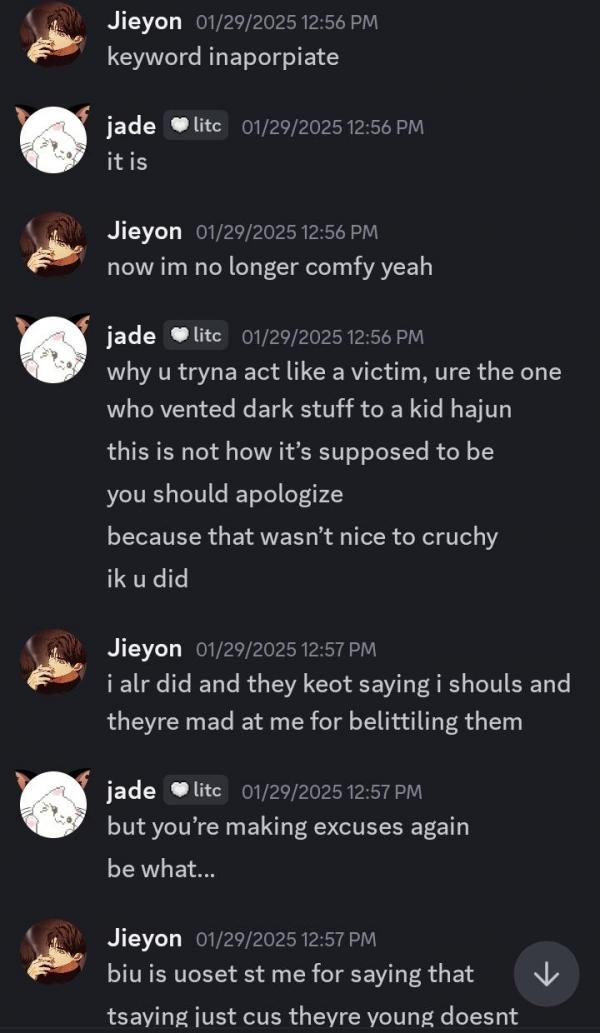Click the litc tag on jade's 'it is' message
The height and width of the screenshot is (1033, 600).
tap(196, 126)
